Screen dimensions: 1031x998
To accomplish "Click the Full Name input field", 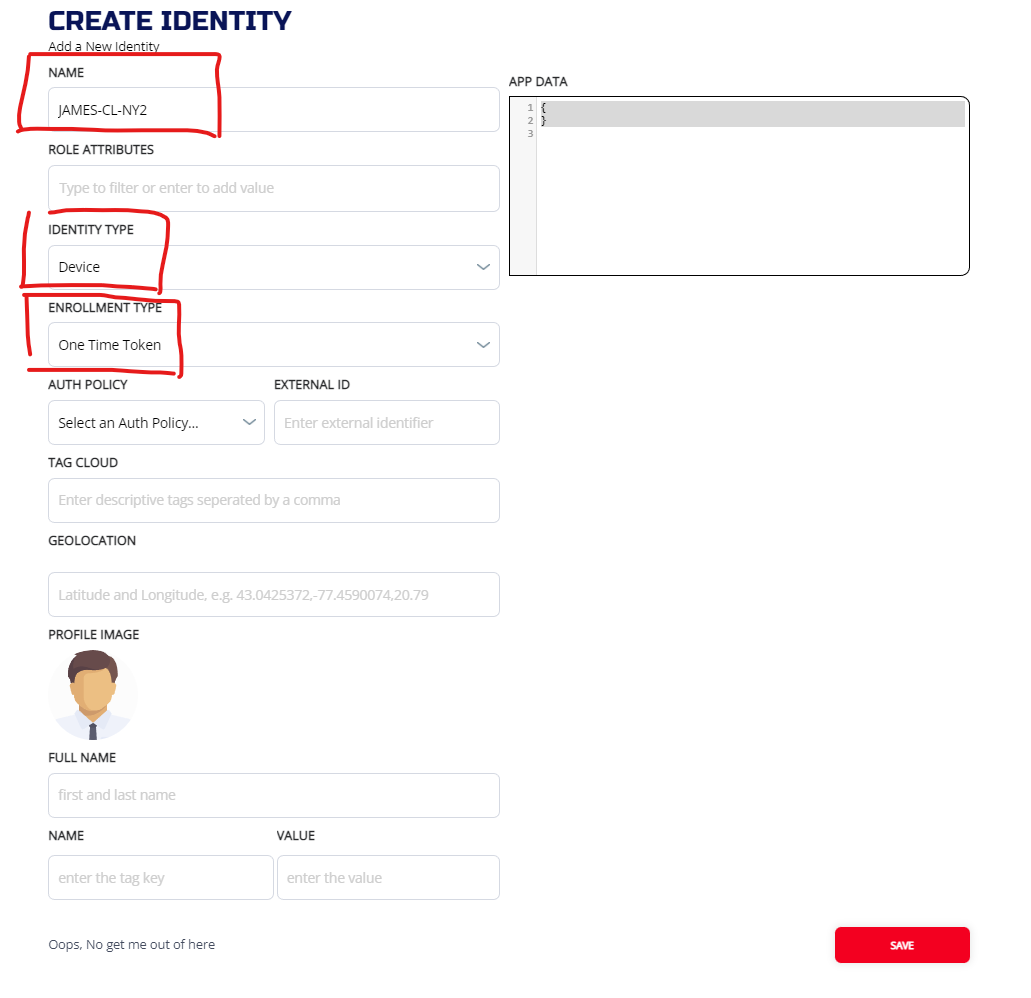I will pos(273,795).
